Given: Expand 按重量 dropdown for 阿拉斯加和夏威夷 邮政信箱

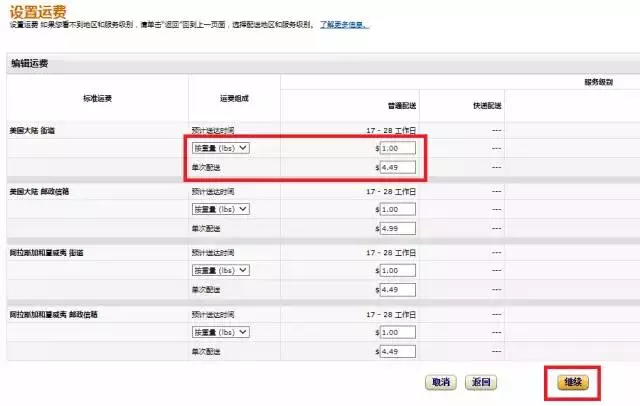Looking at the screenshot, I should [x=221, y=332].
